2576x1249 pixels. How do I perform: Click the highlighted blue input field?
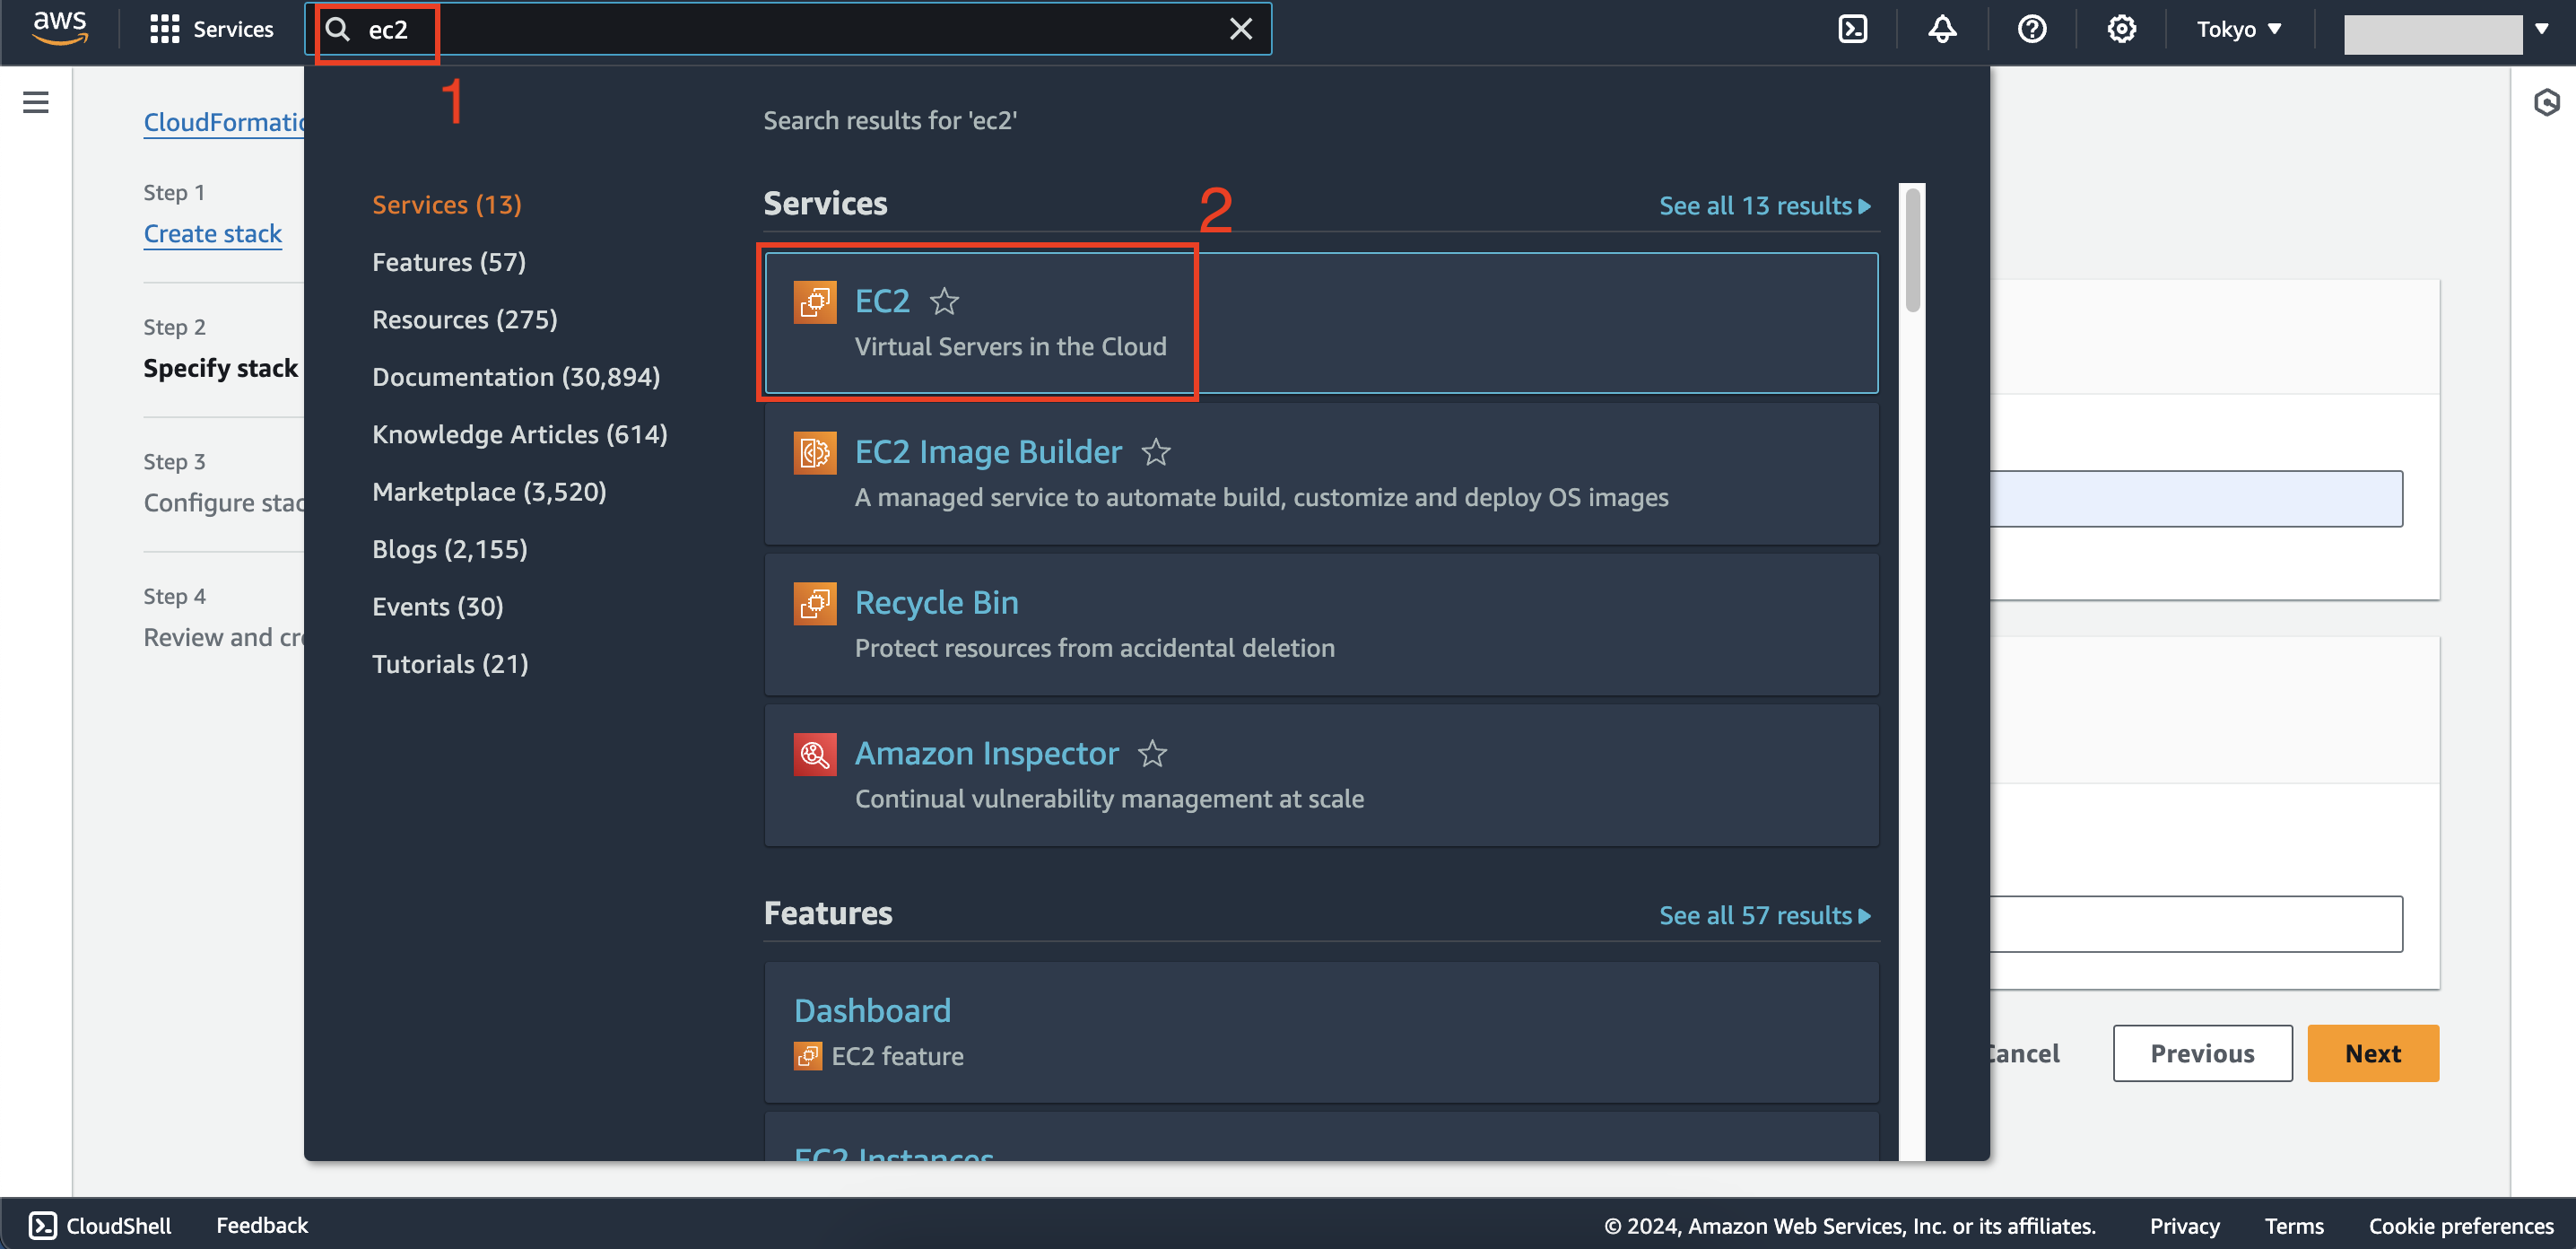pyautogui.click(x=2196, y=499)
